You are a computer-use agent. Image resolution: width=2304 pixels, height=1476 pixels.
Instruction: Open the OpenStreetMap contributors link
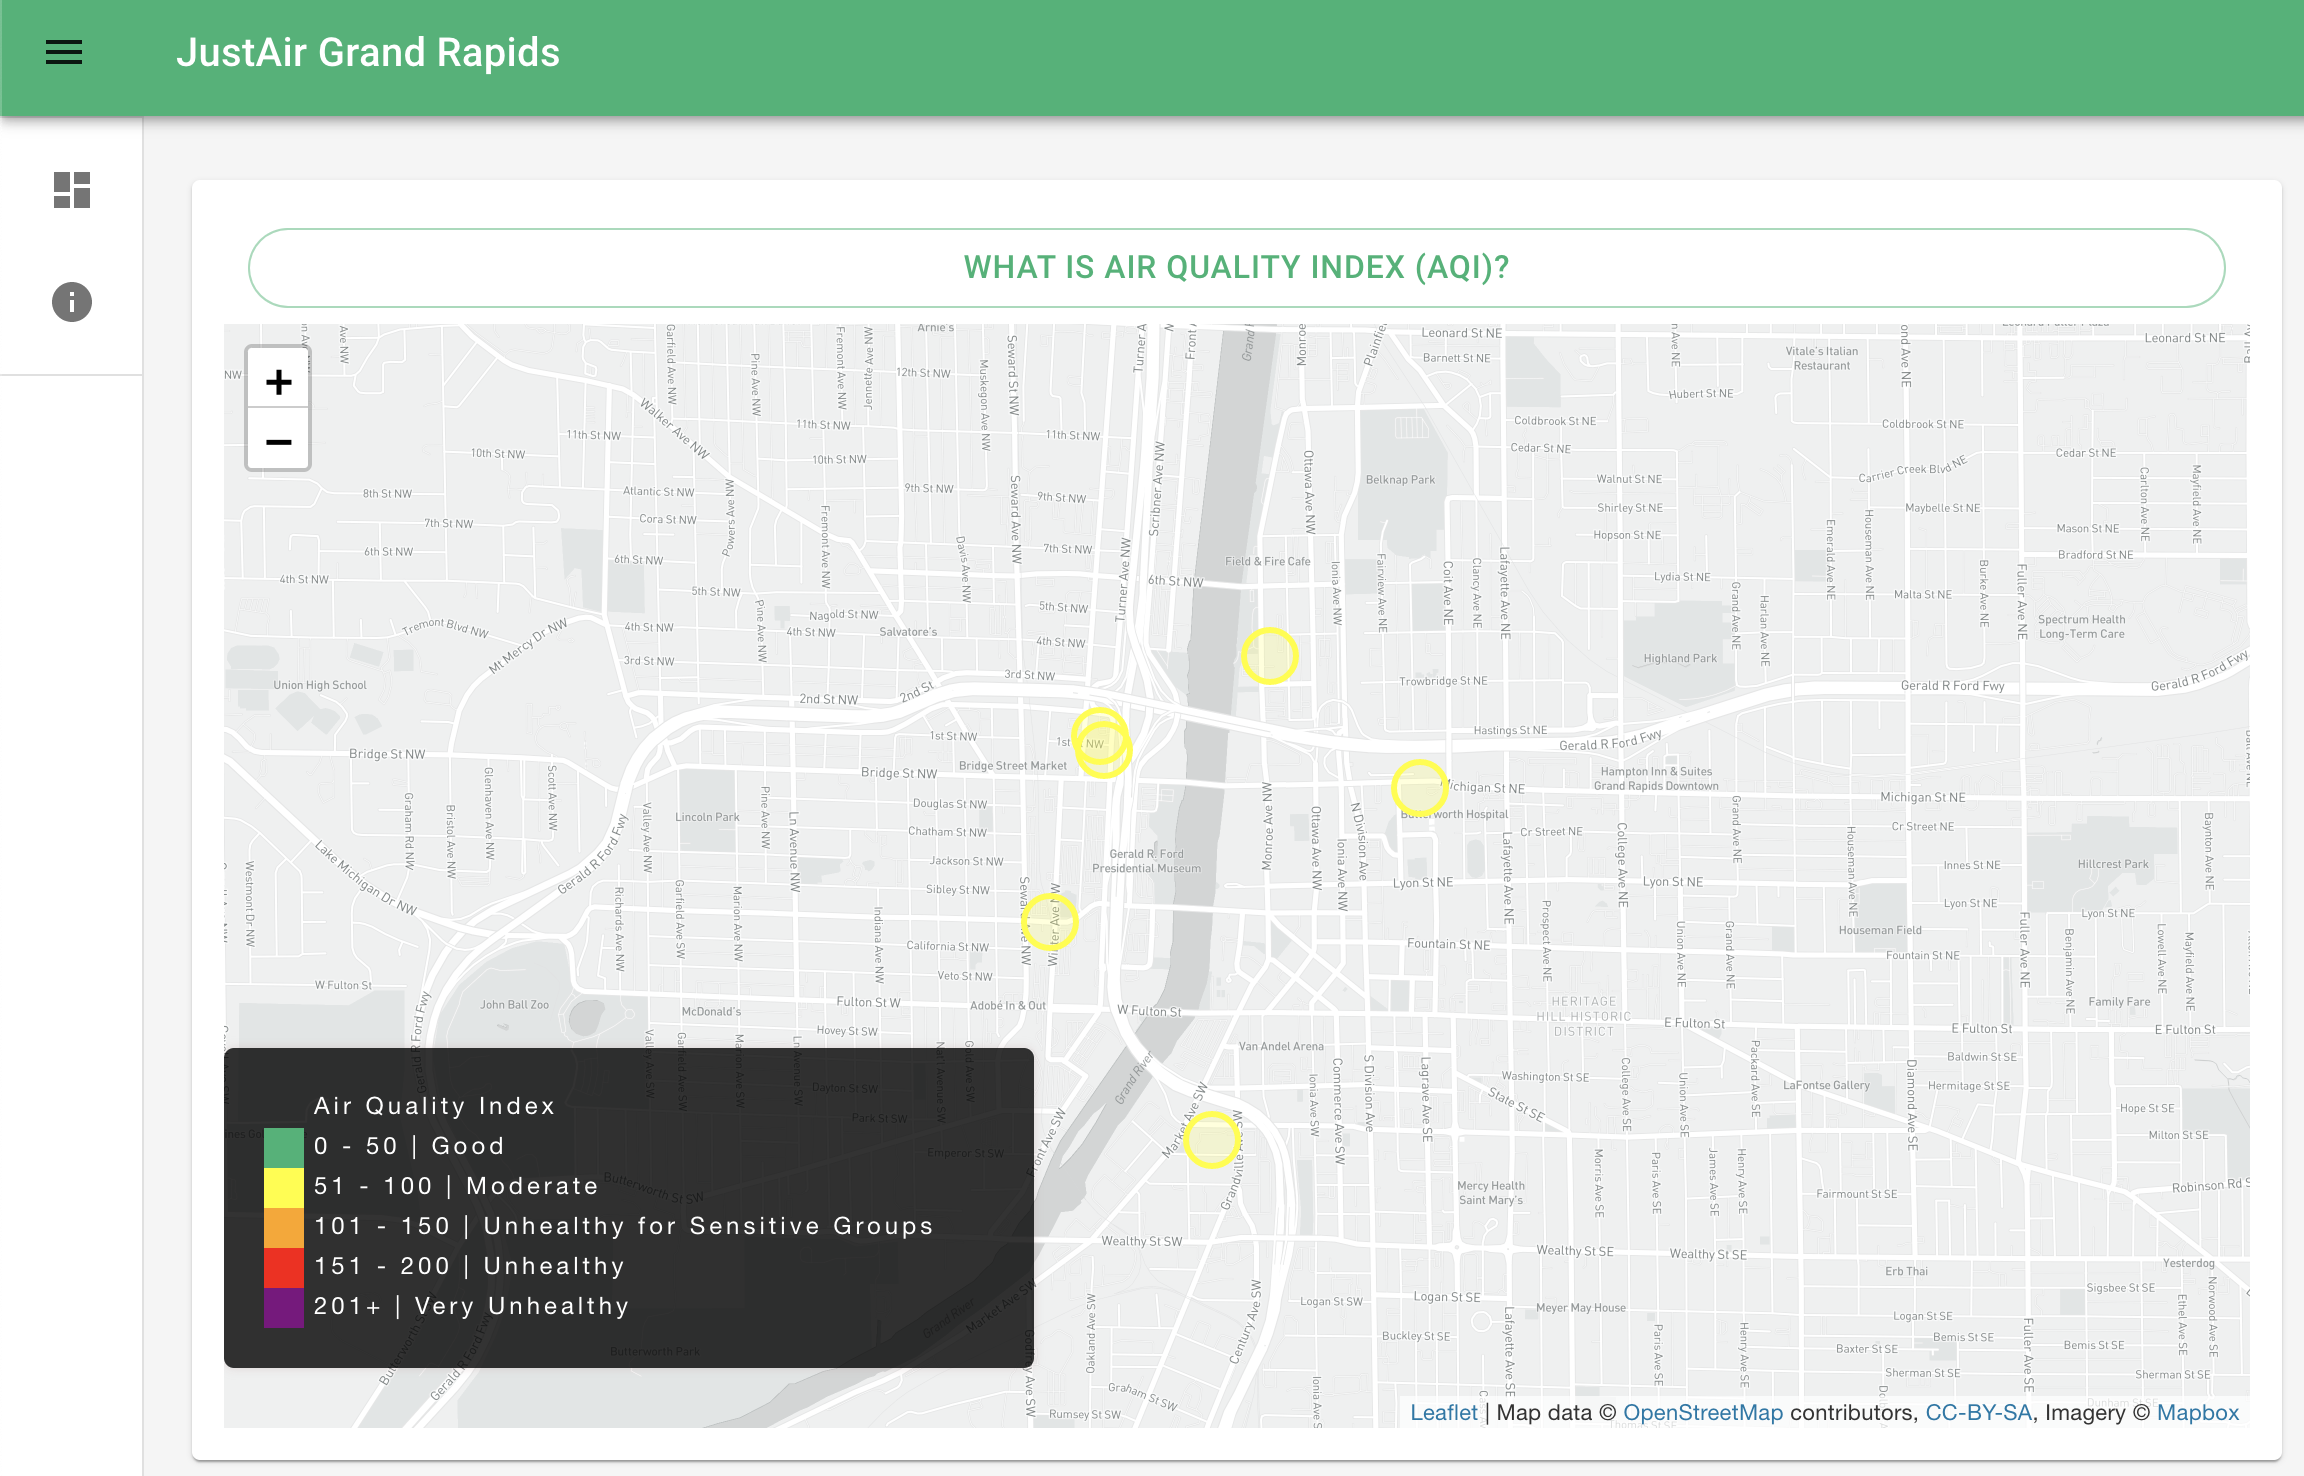click(1702, 1412)
